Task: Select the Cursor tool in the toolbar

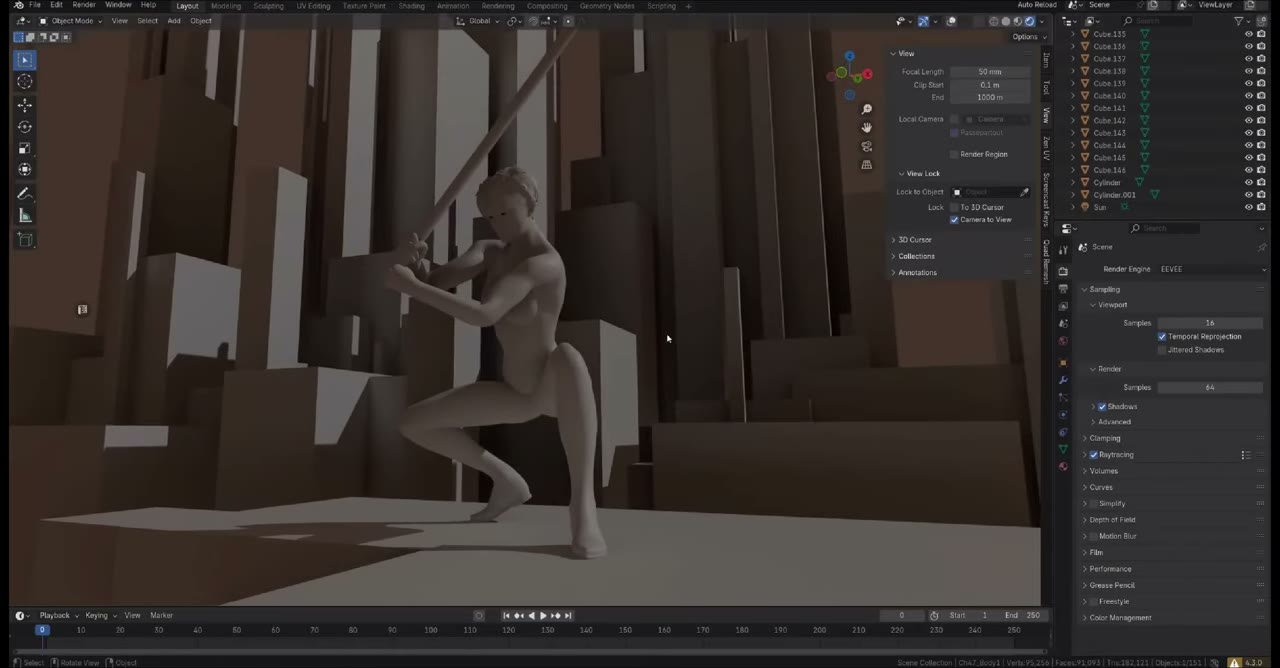Action: [25, 82]
